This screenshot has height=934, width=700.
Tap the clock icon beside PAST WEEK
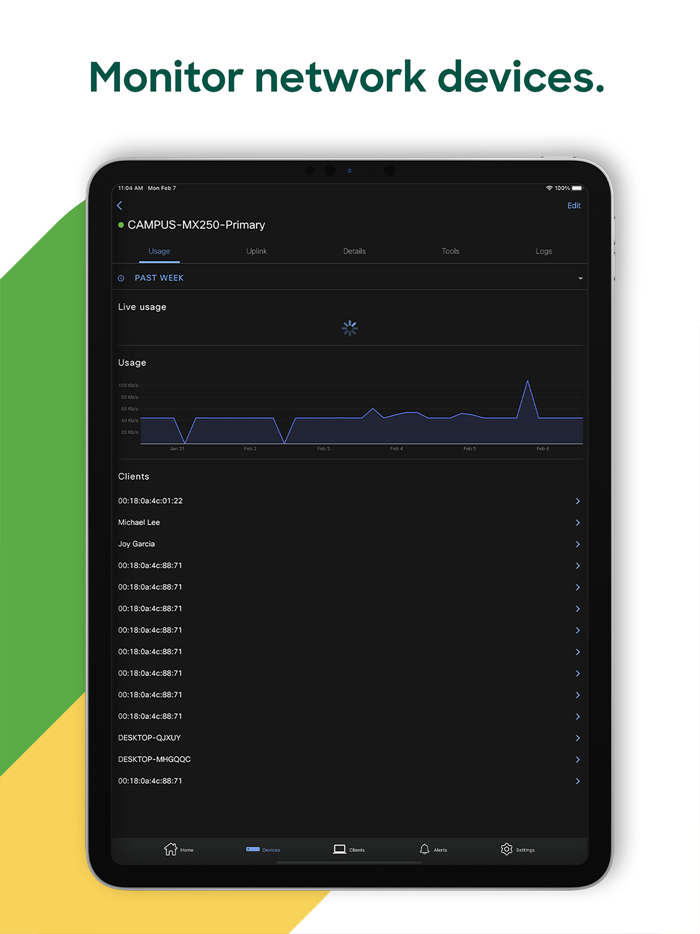pos(122,278)
